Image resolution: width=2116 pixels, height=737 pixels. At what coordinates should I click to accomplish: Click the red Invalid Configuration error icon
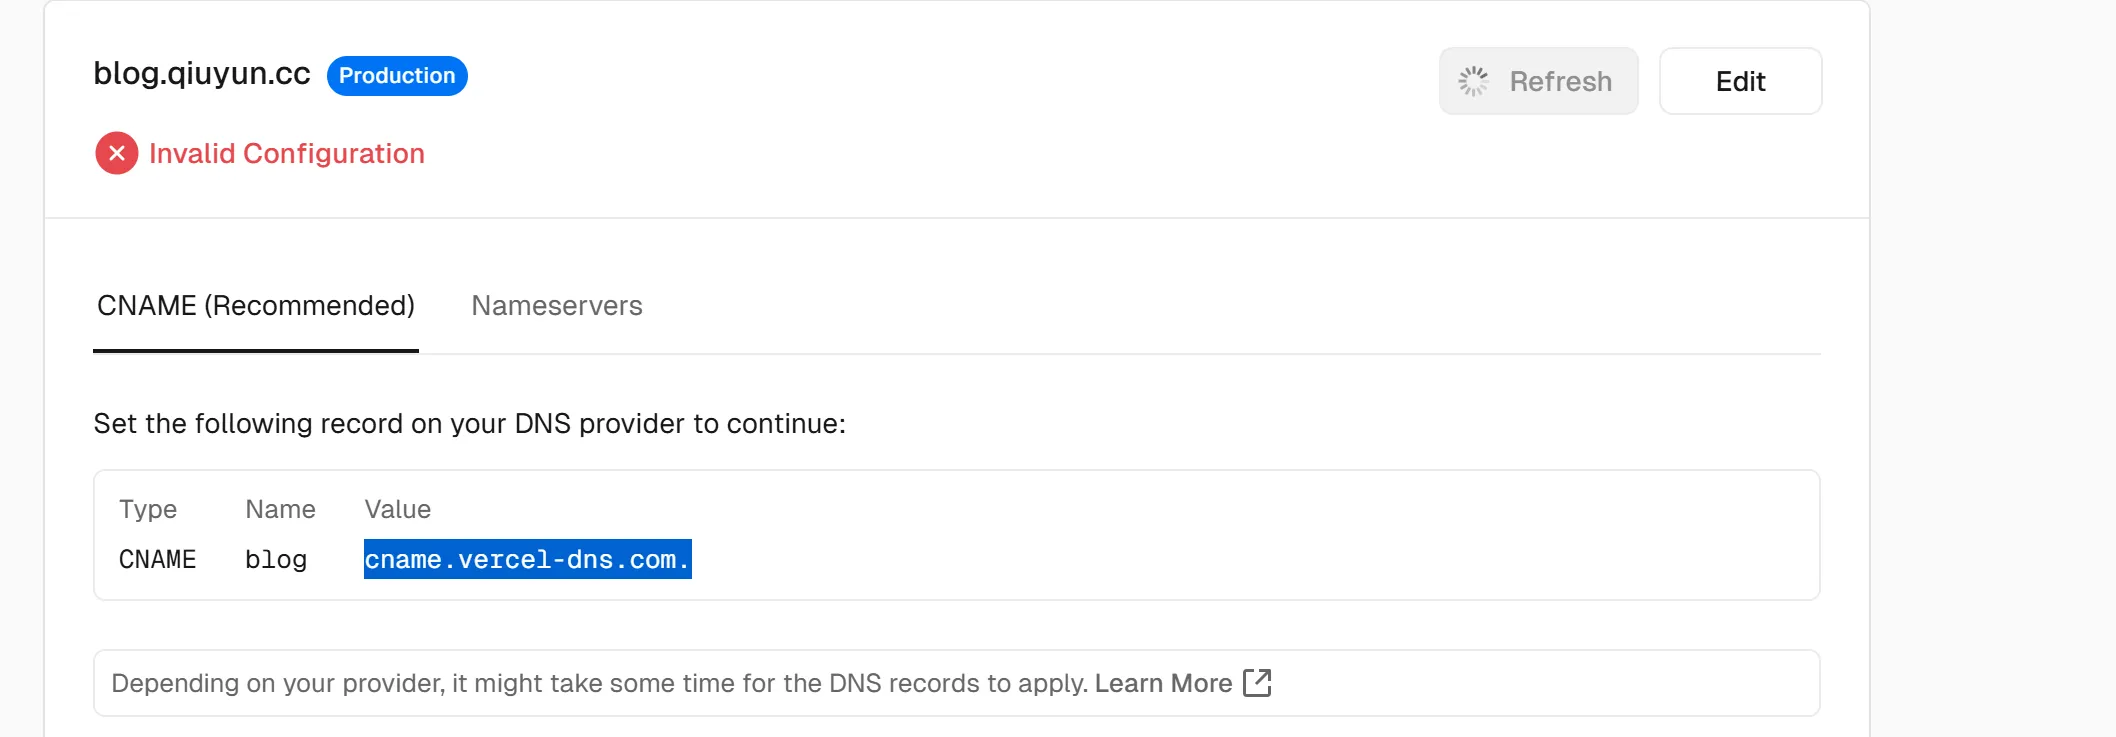(x=117, y=153)
